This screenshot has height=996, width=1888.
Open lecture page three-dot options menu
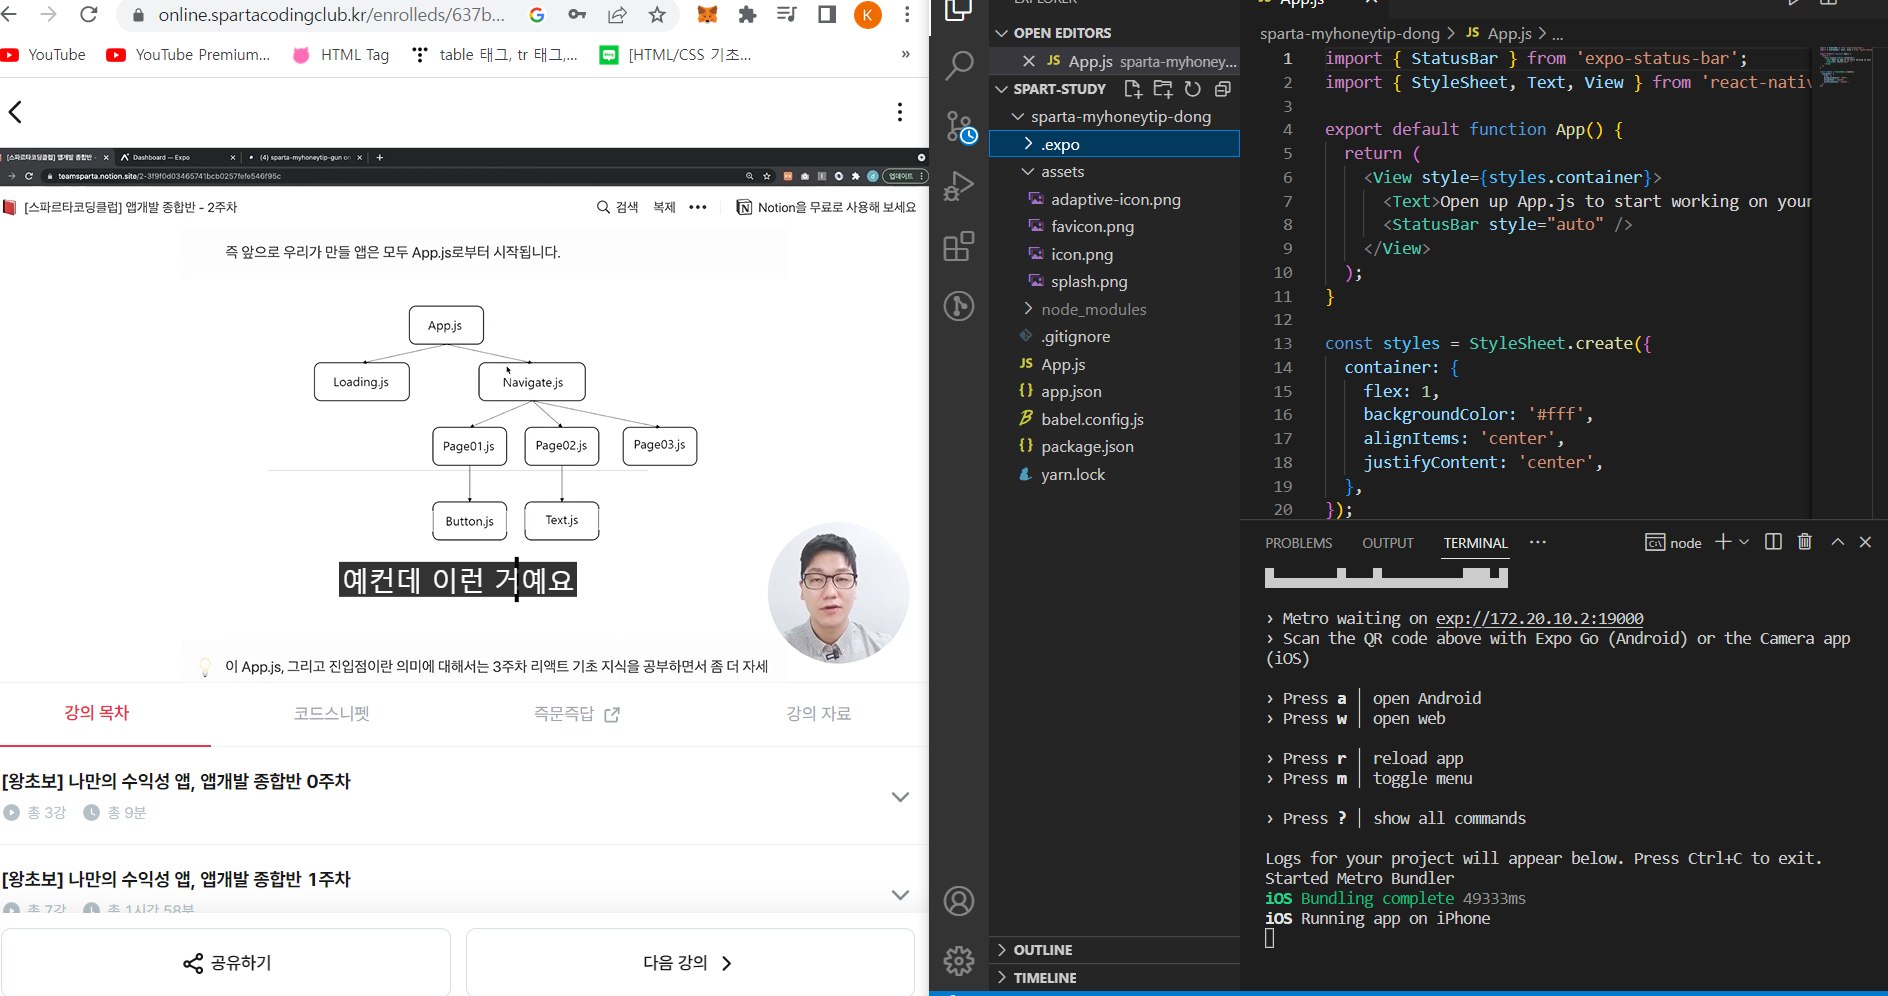click(x=900, y=112)
